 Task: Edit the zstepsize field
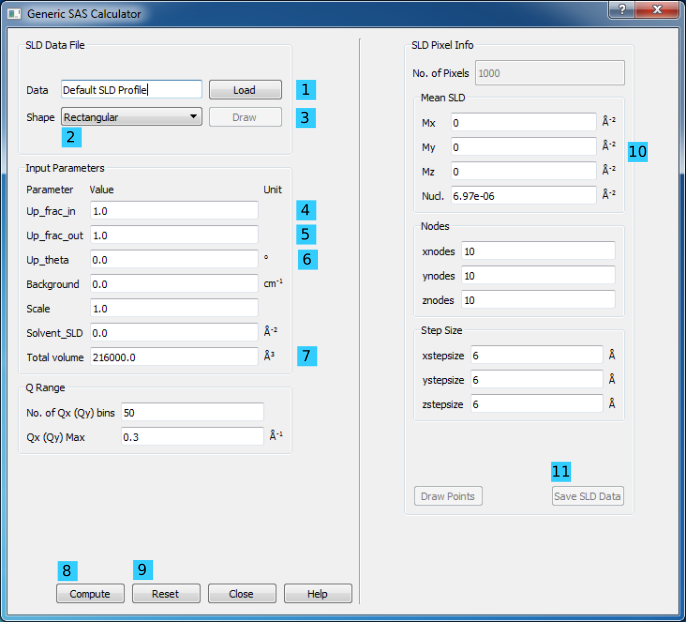click(x=536, y=404)
